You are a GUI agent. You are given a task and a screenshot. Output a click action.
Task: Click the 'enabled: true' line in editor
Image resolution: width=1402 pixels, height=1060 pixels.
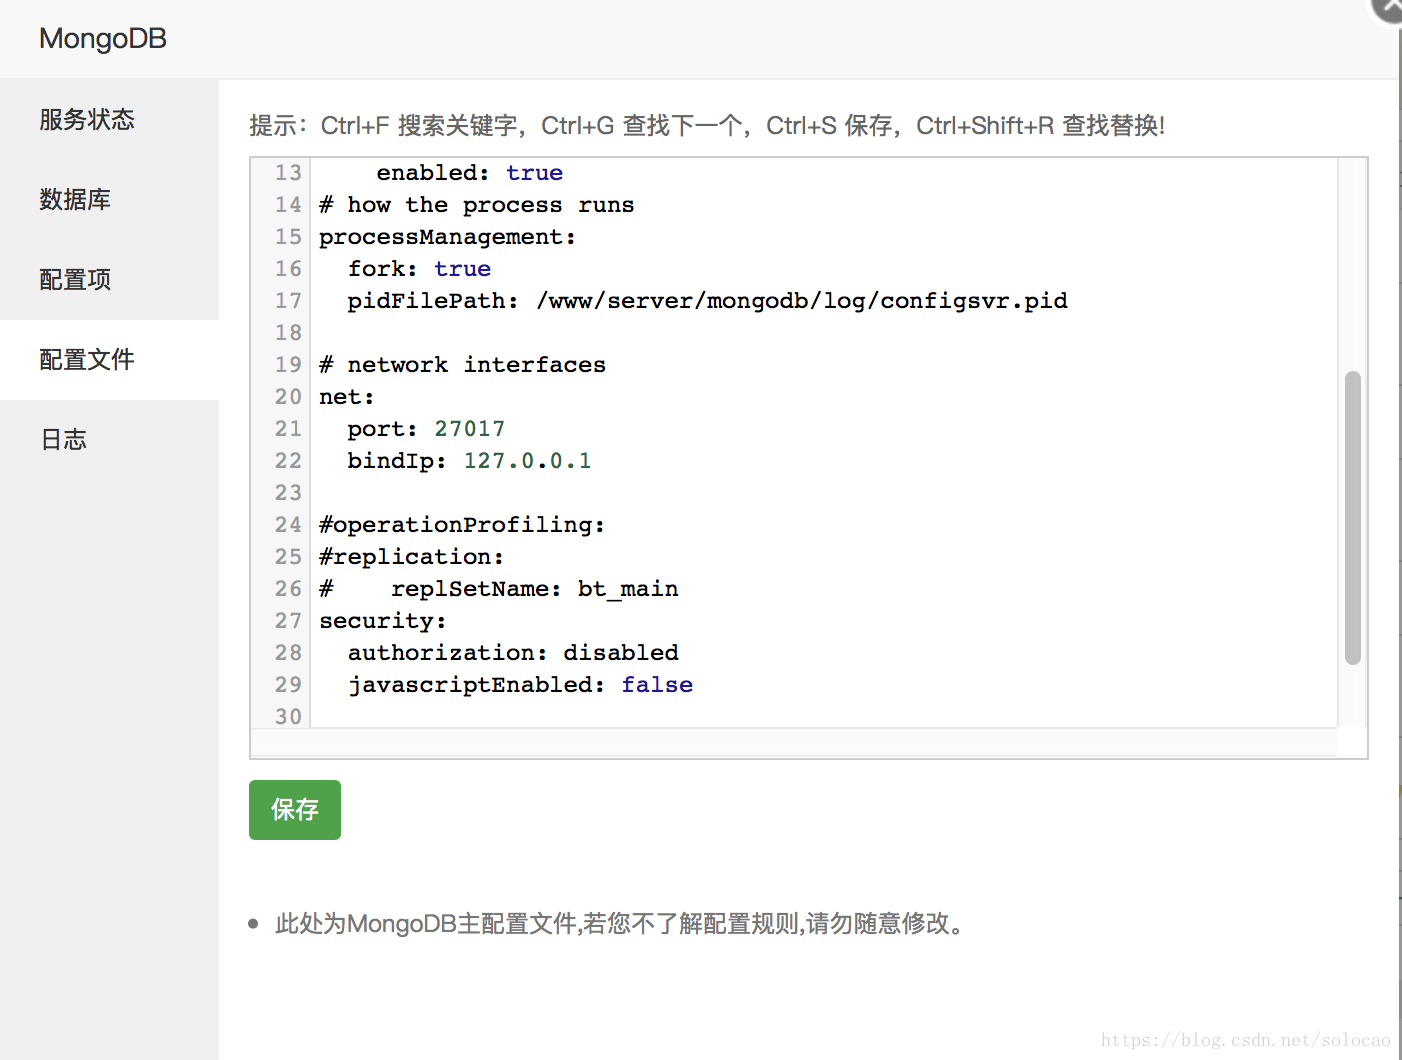click(470, 173)
